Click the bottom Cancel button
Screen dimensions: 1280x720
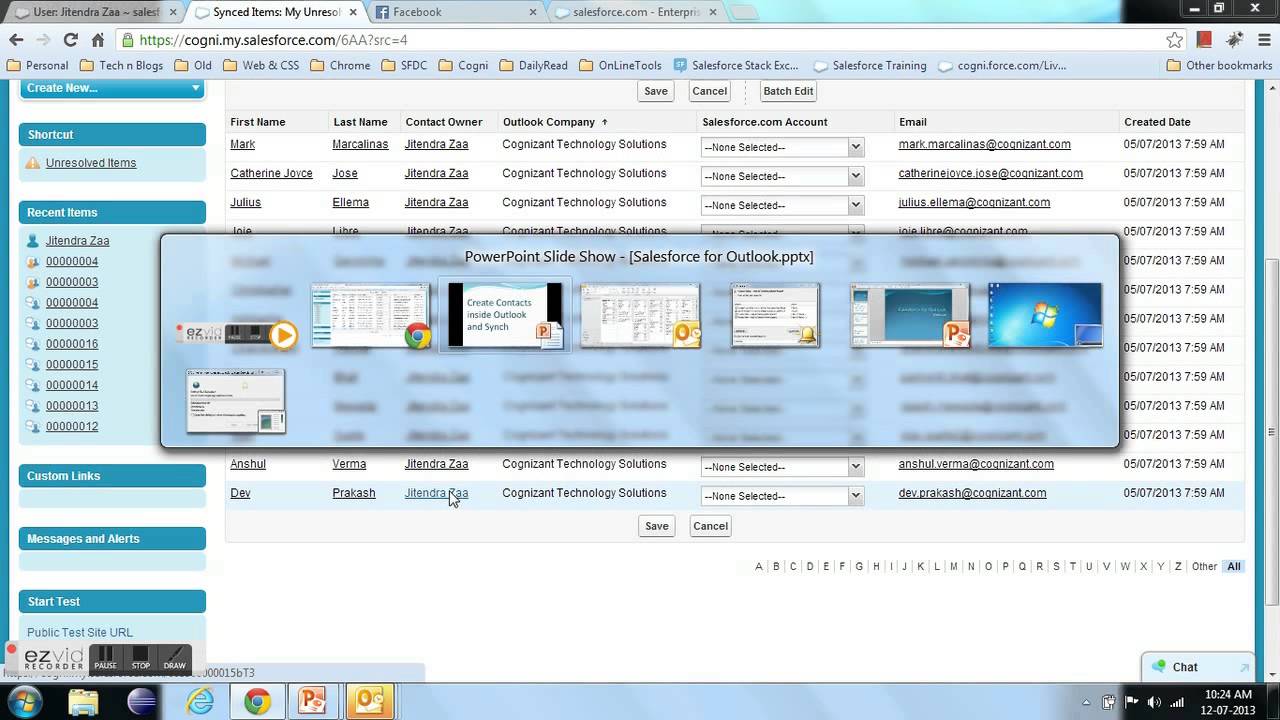point(711,526)
